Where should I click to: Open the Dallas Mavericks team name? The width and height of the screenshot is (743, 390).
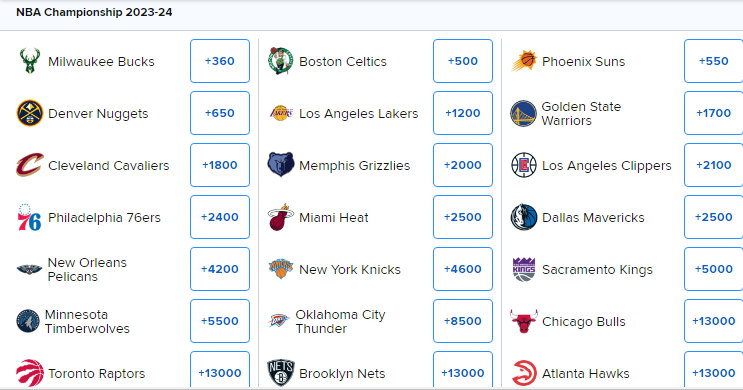pyautogui.click(x=593, y=218)
